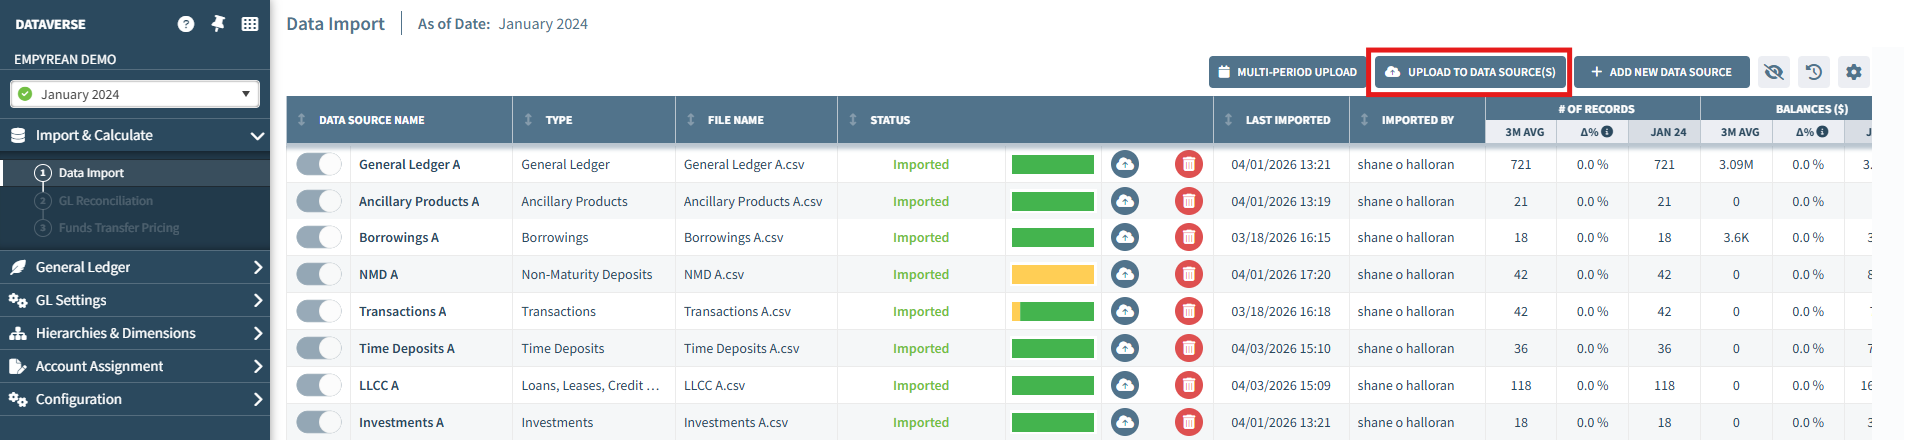Click the history clock icon
The image size is (1915, 440).
point(1814,72)
